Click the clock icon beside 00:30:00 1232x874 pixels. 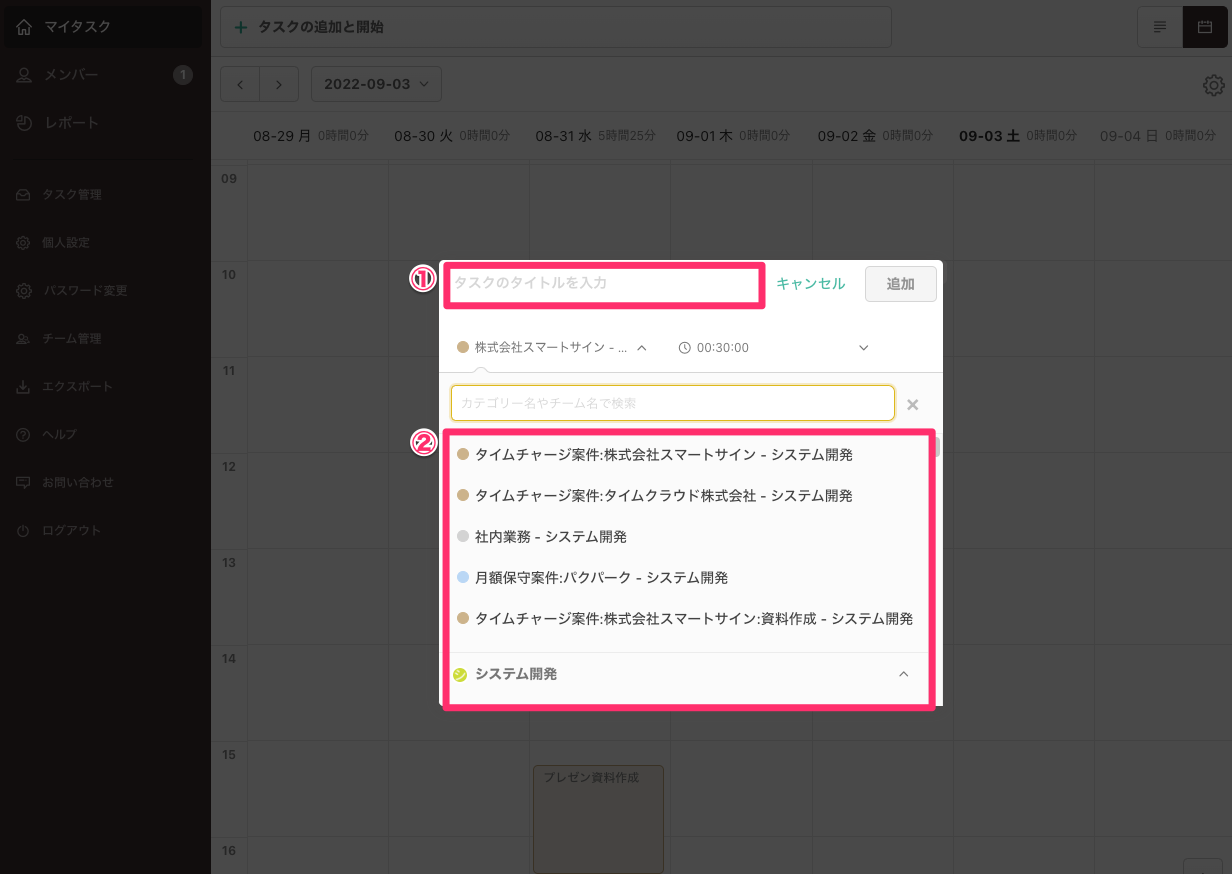685,348
